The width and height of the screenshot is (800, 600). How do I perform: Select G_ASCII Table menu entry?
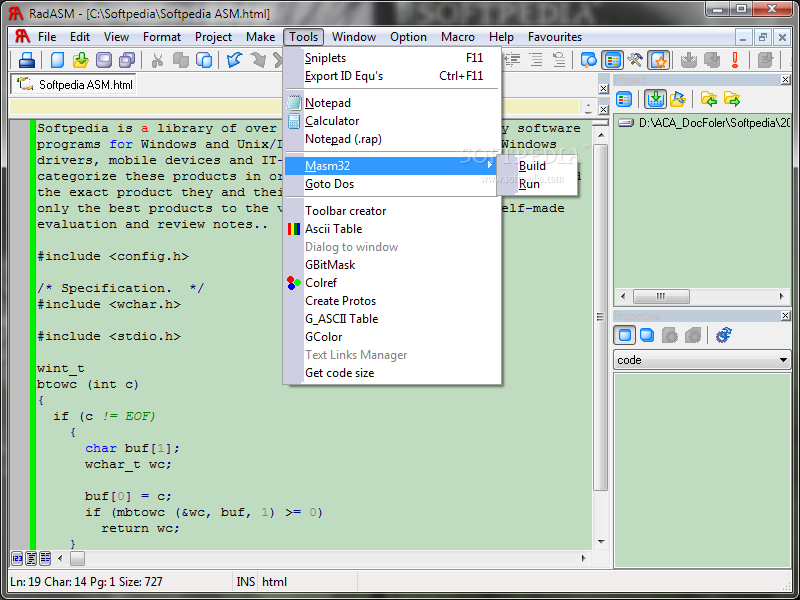392,319
